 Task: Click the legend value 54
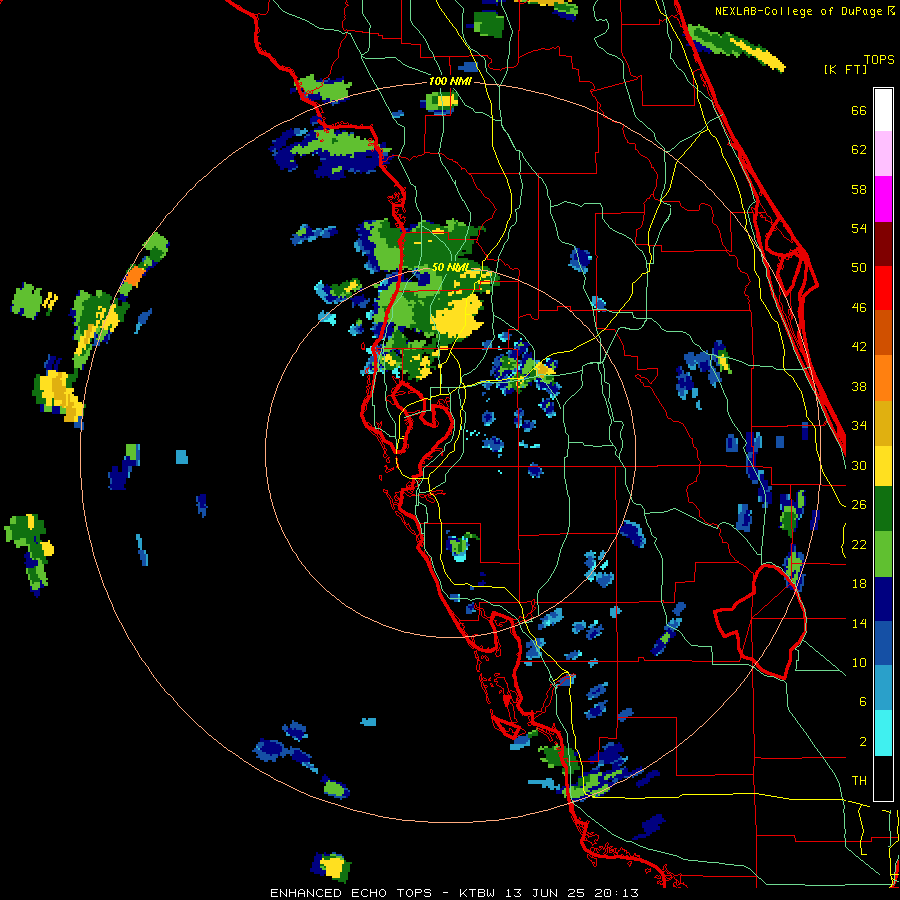859,228
